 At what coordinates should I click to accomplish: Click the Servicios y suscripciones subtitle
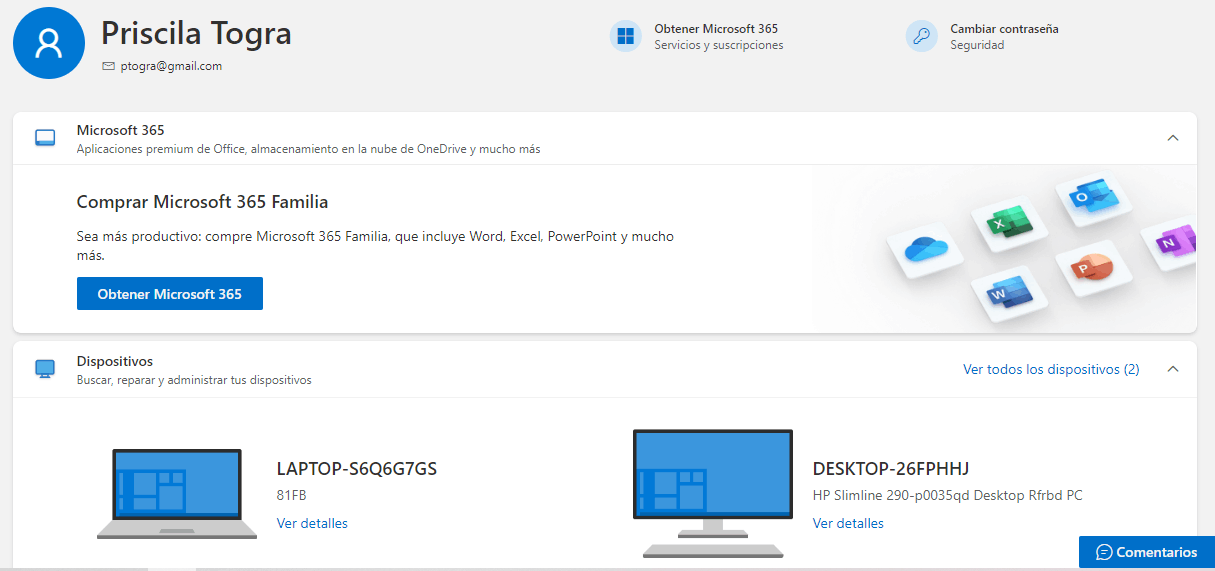(x=719, y=45)
